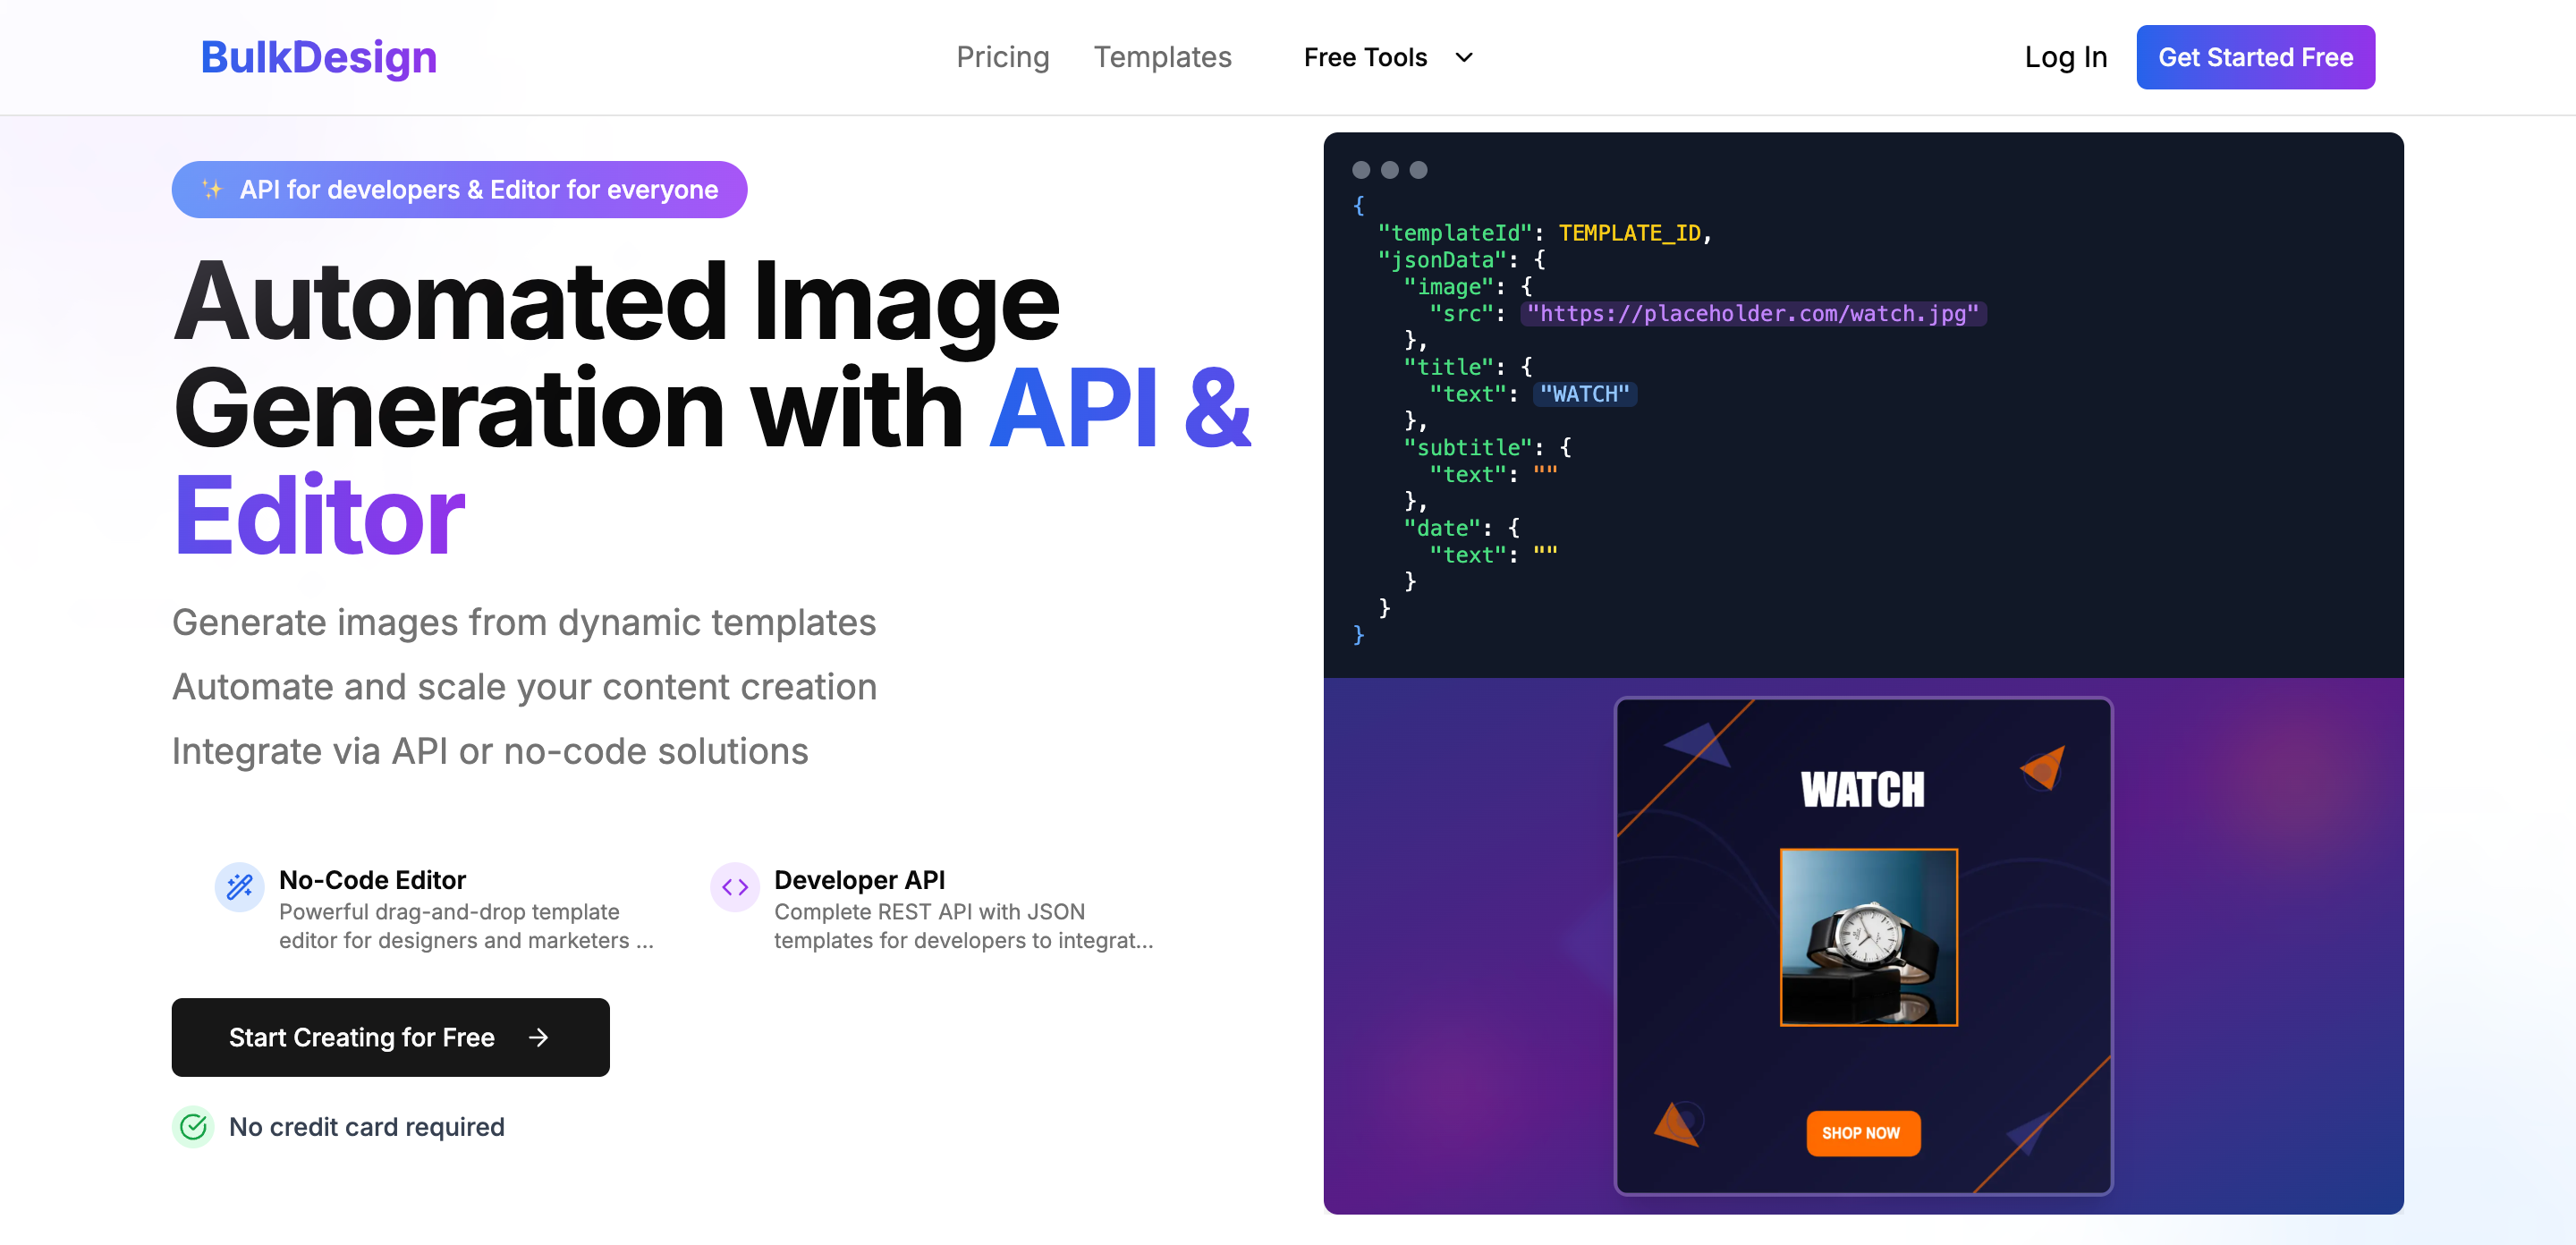Click the "templateId" key in code
The image size is (2576, 1245).
click(1454, 233)
